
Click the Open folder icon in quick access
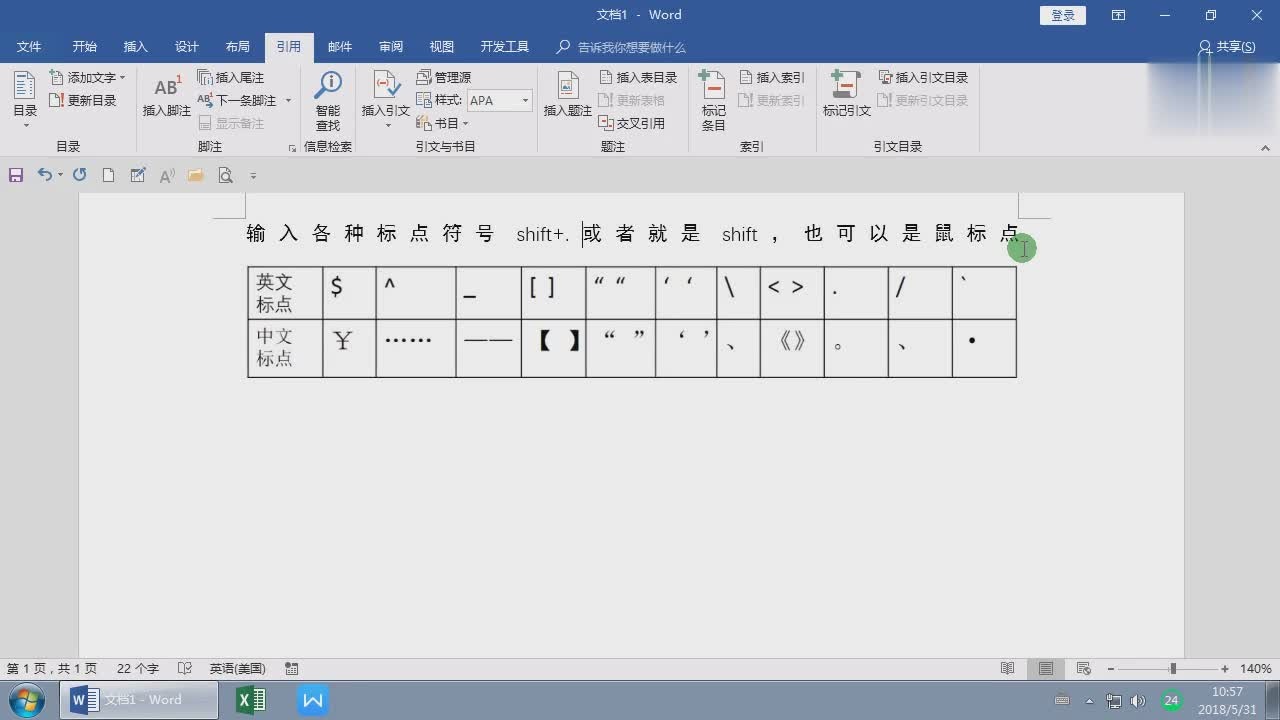(195, 175)
